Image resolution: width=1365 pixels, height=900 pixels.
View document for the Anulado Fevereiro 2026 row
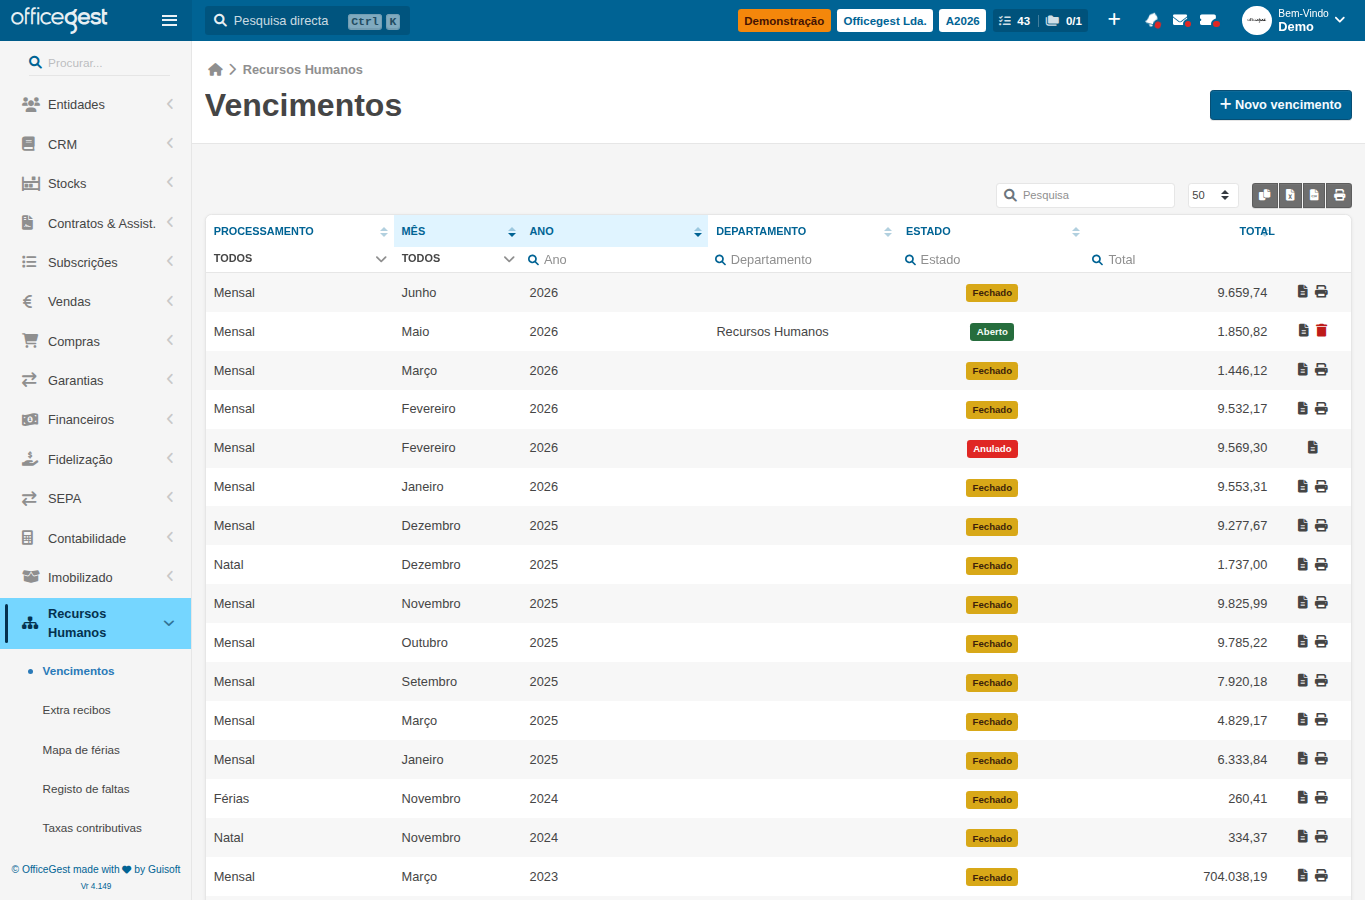point(1312,447)
